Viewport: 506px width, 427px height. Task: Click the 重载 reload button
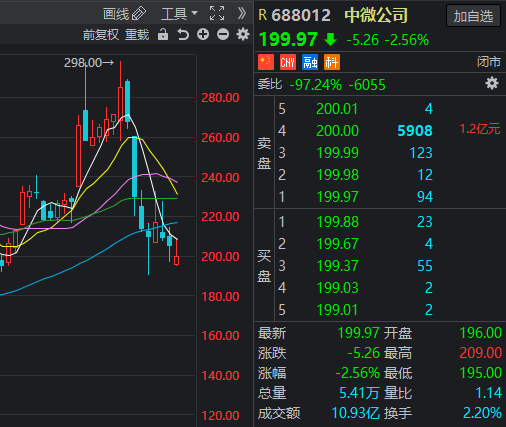137,35
